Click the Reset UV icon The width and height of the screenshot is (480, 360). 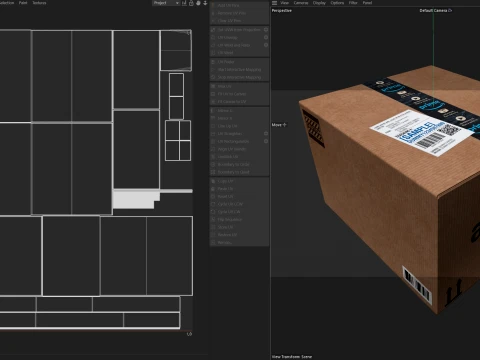point(213,196)
